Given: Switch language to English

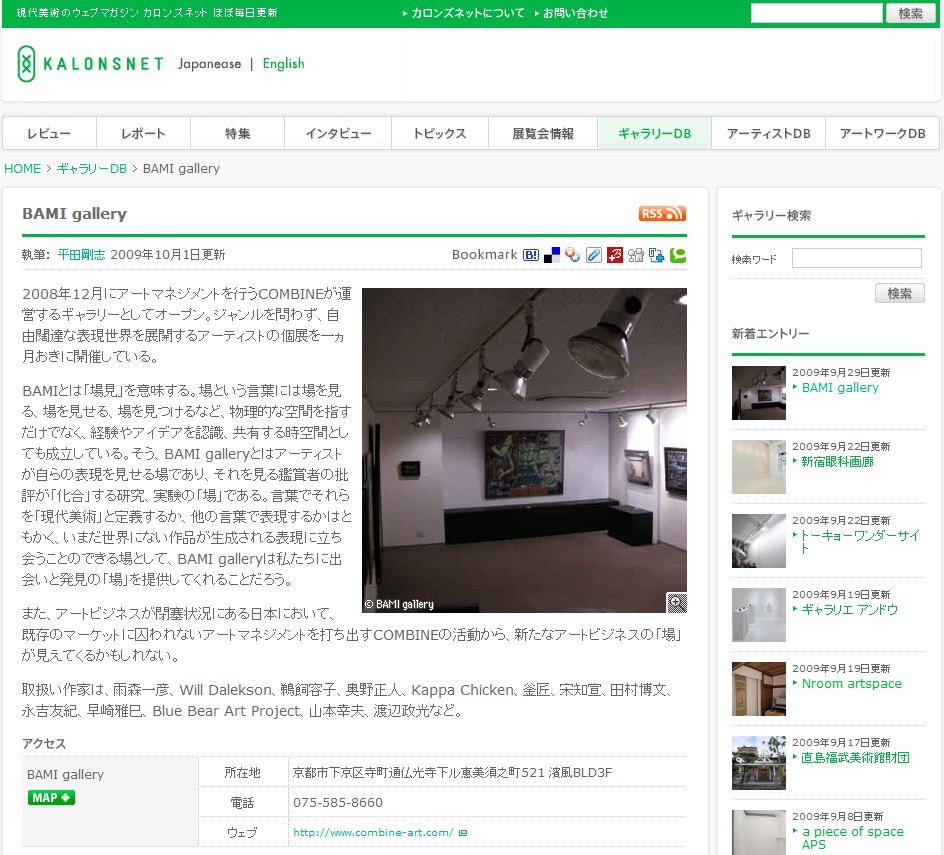Looking at the screenshot, I should 283,64.
